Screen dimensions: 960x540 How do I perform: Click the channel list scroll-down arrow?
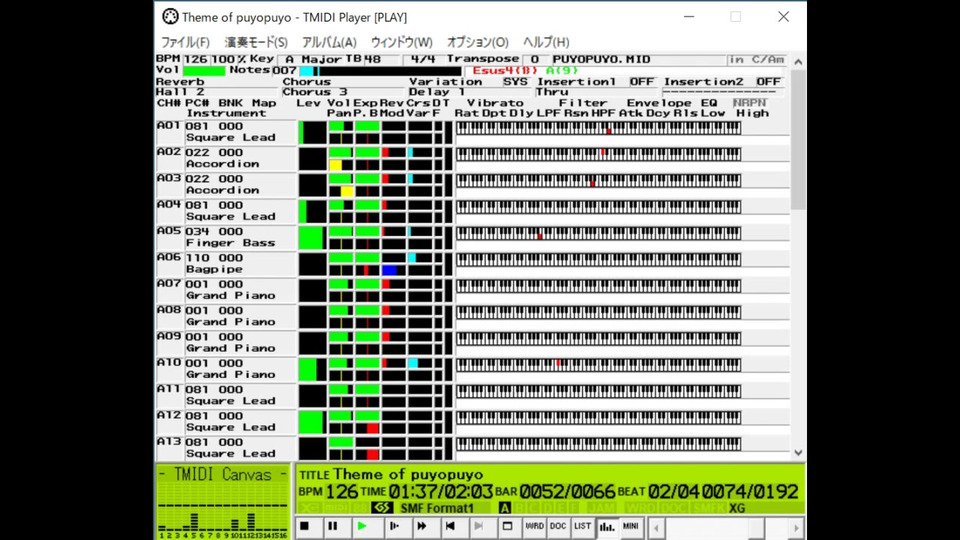(x=798, y=453)
